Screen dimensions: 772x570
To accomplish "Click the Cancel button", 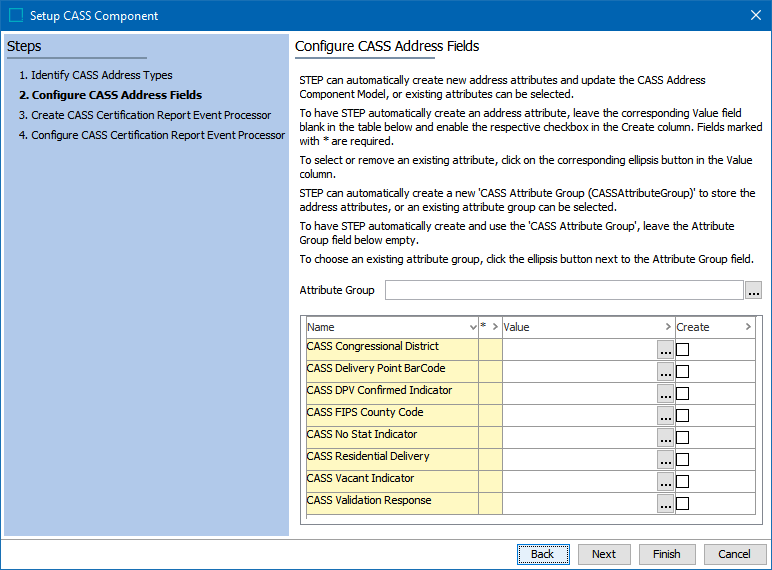I will (735, 554).
